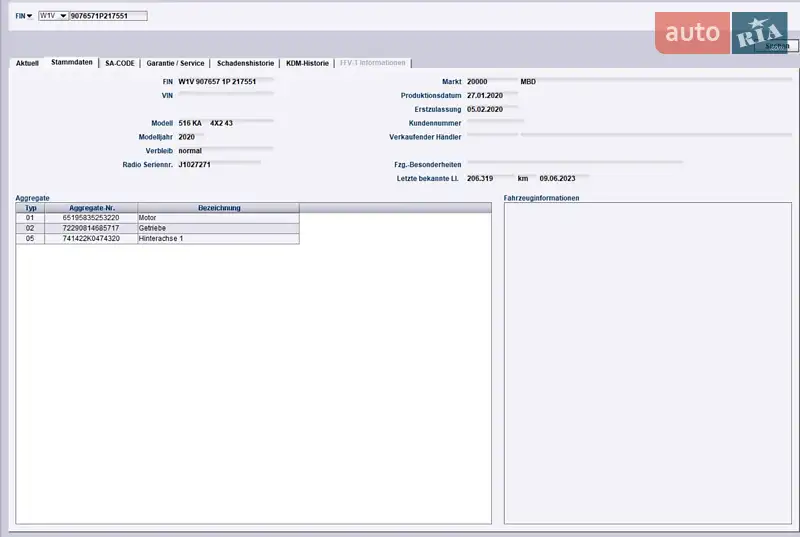The height and width of the screenshot is (537, 800).
Task: Click the FIN number input field
Action: point(108,16)
